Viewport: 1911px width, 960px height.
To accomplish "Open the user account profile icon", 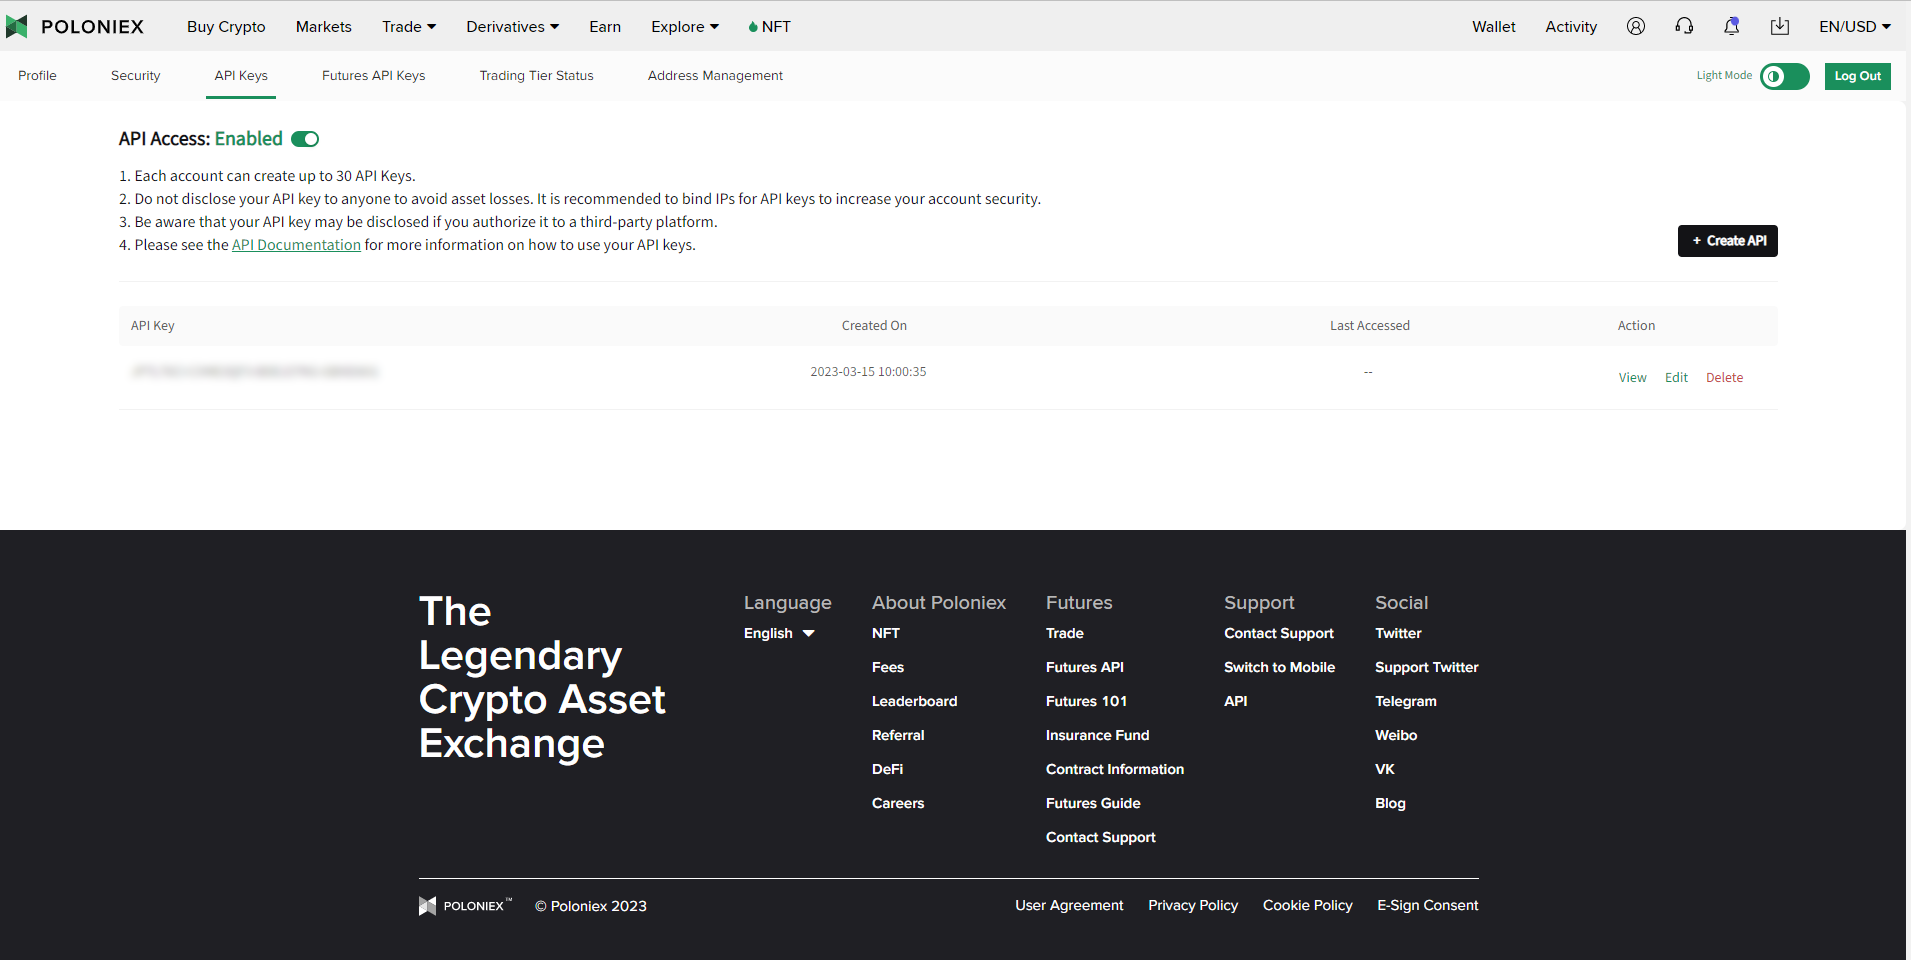I will [x=1636, y=27].
